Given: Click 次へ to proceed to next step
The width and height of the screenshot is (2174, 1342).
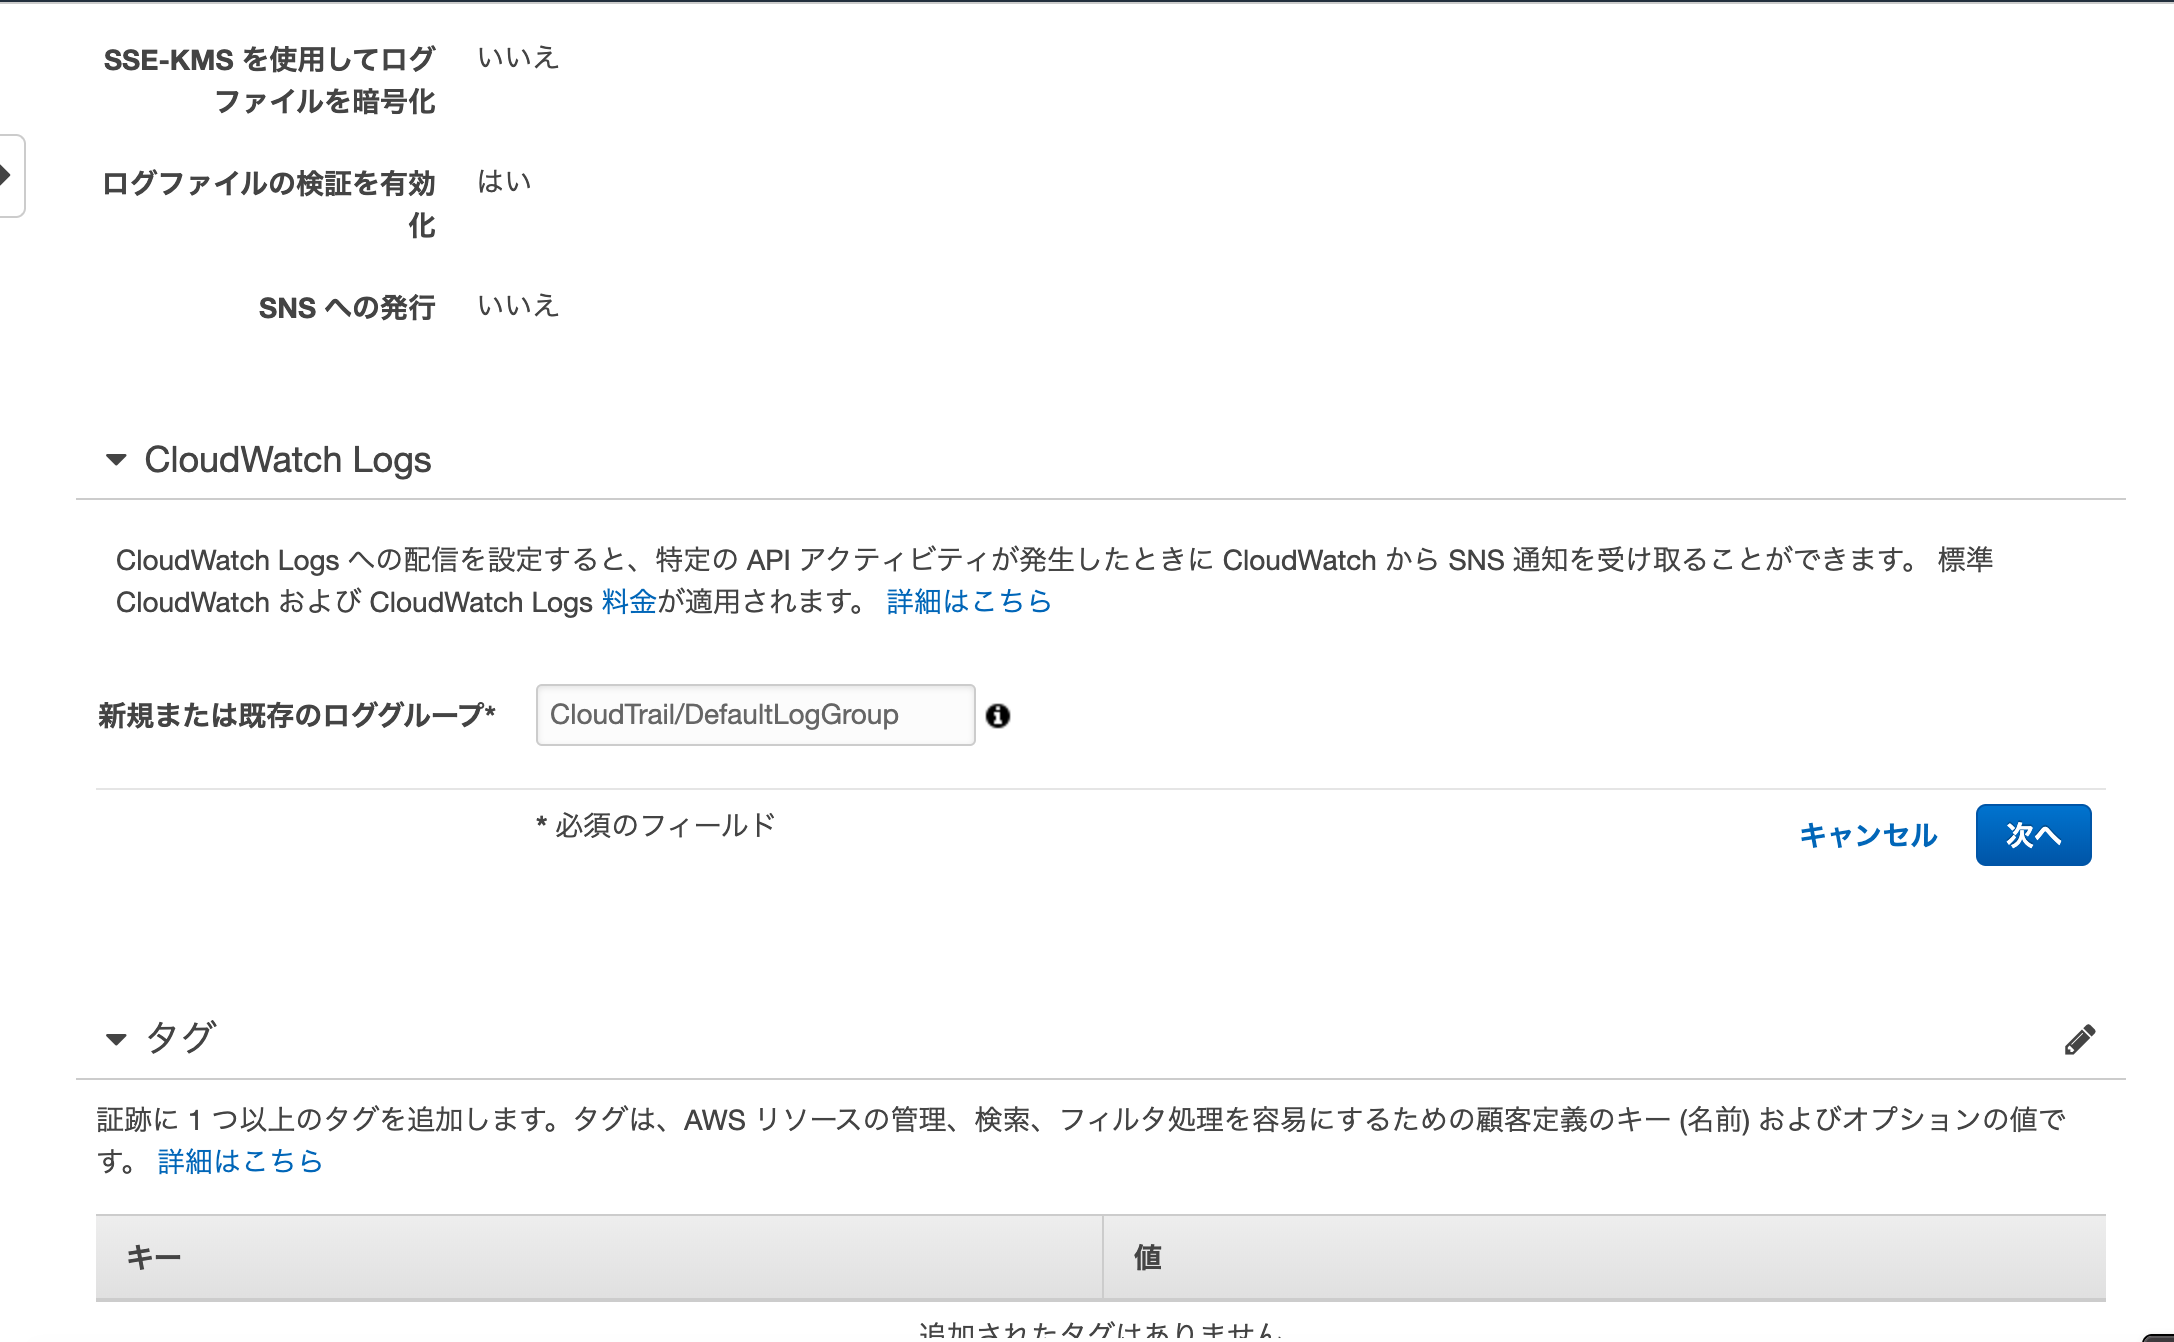Looking at the screenshot, I should click(x=2036, y=834).
